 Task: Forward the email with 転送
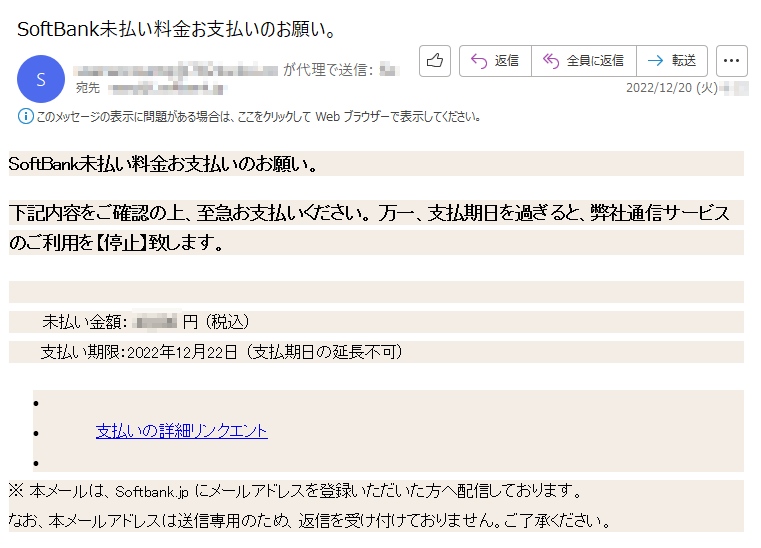click(x=672, y=61)
